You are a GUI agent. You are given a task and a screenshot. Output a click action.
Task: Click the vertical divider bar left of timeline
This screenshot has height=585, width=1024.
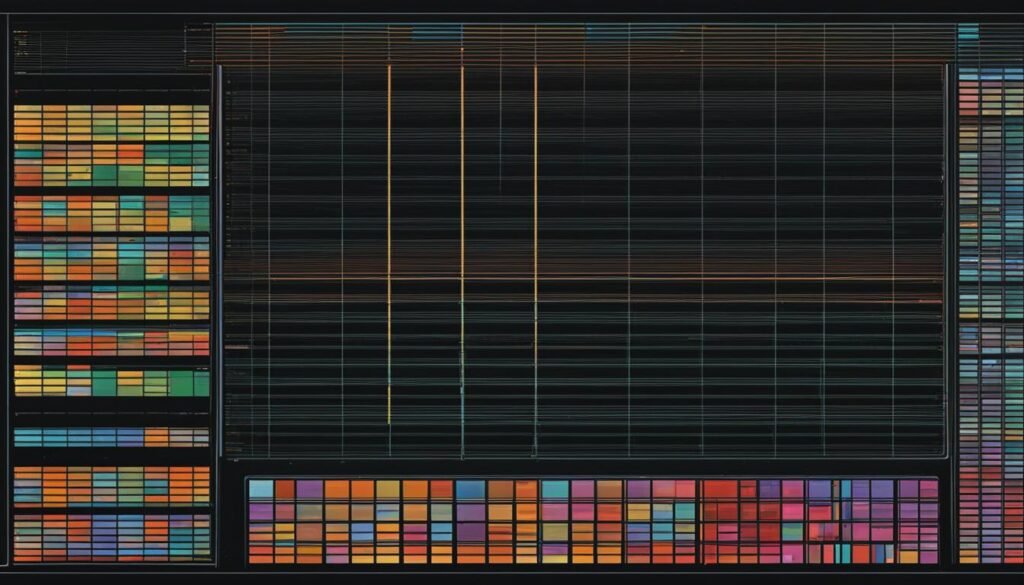[x=219, y=260]
